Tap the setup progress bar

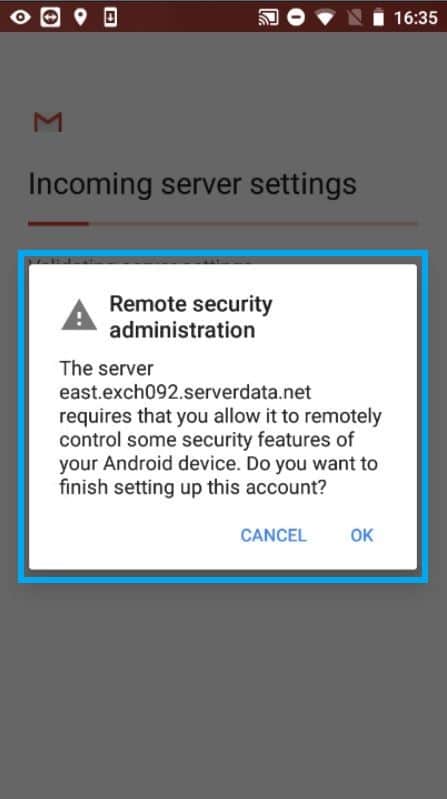coord(223,223)
